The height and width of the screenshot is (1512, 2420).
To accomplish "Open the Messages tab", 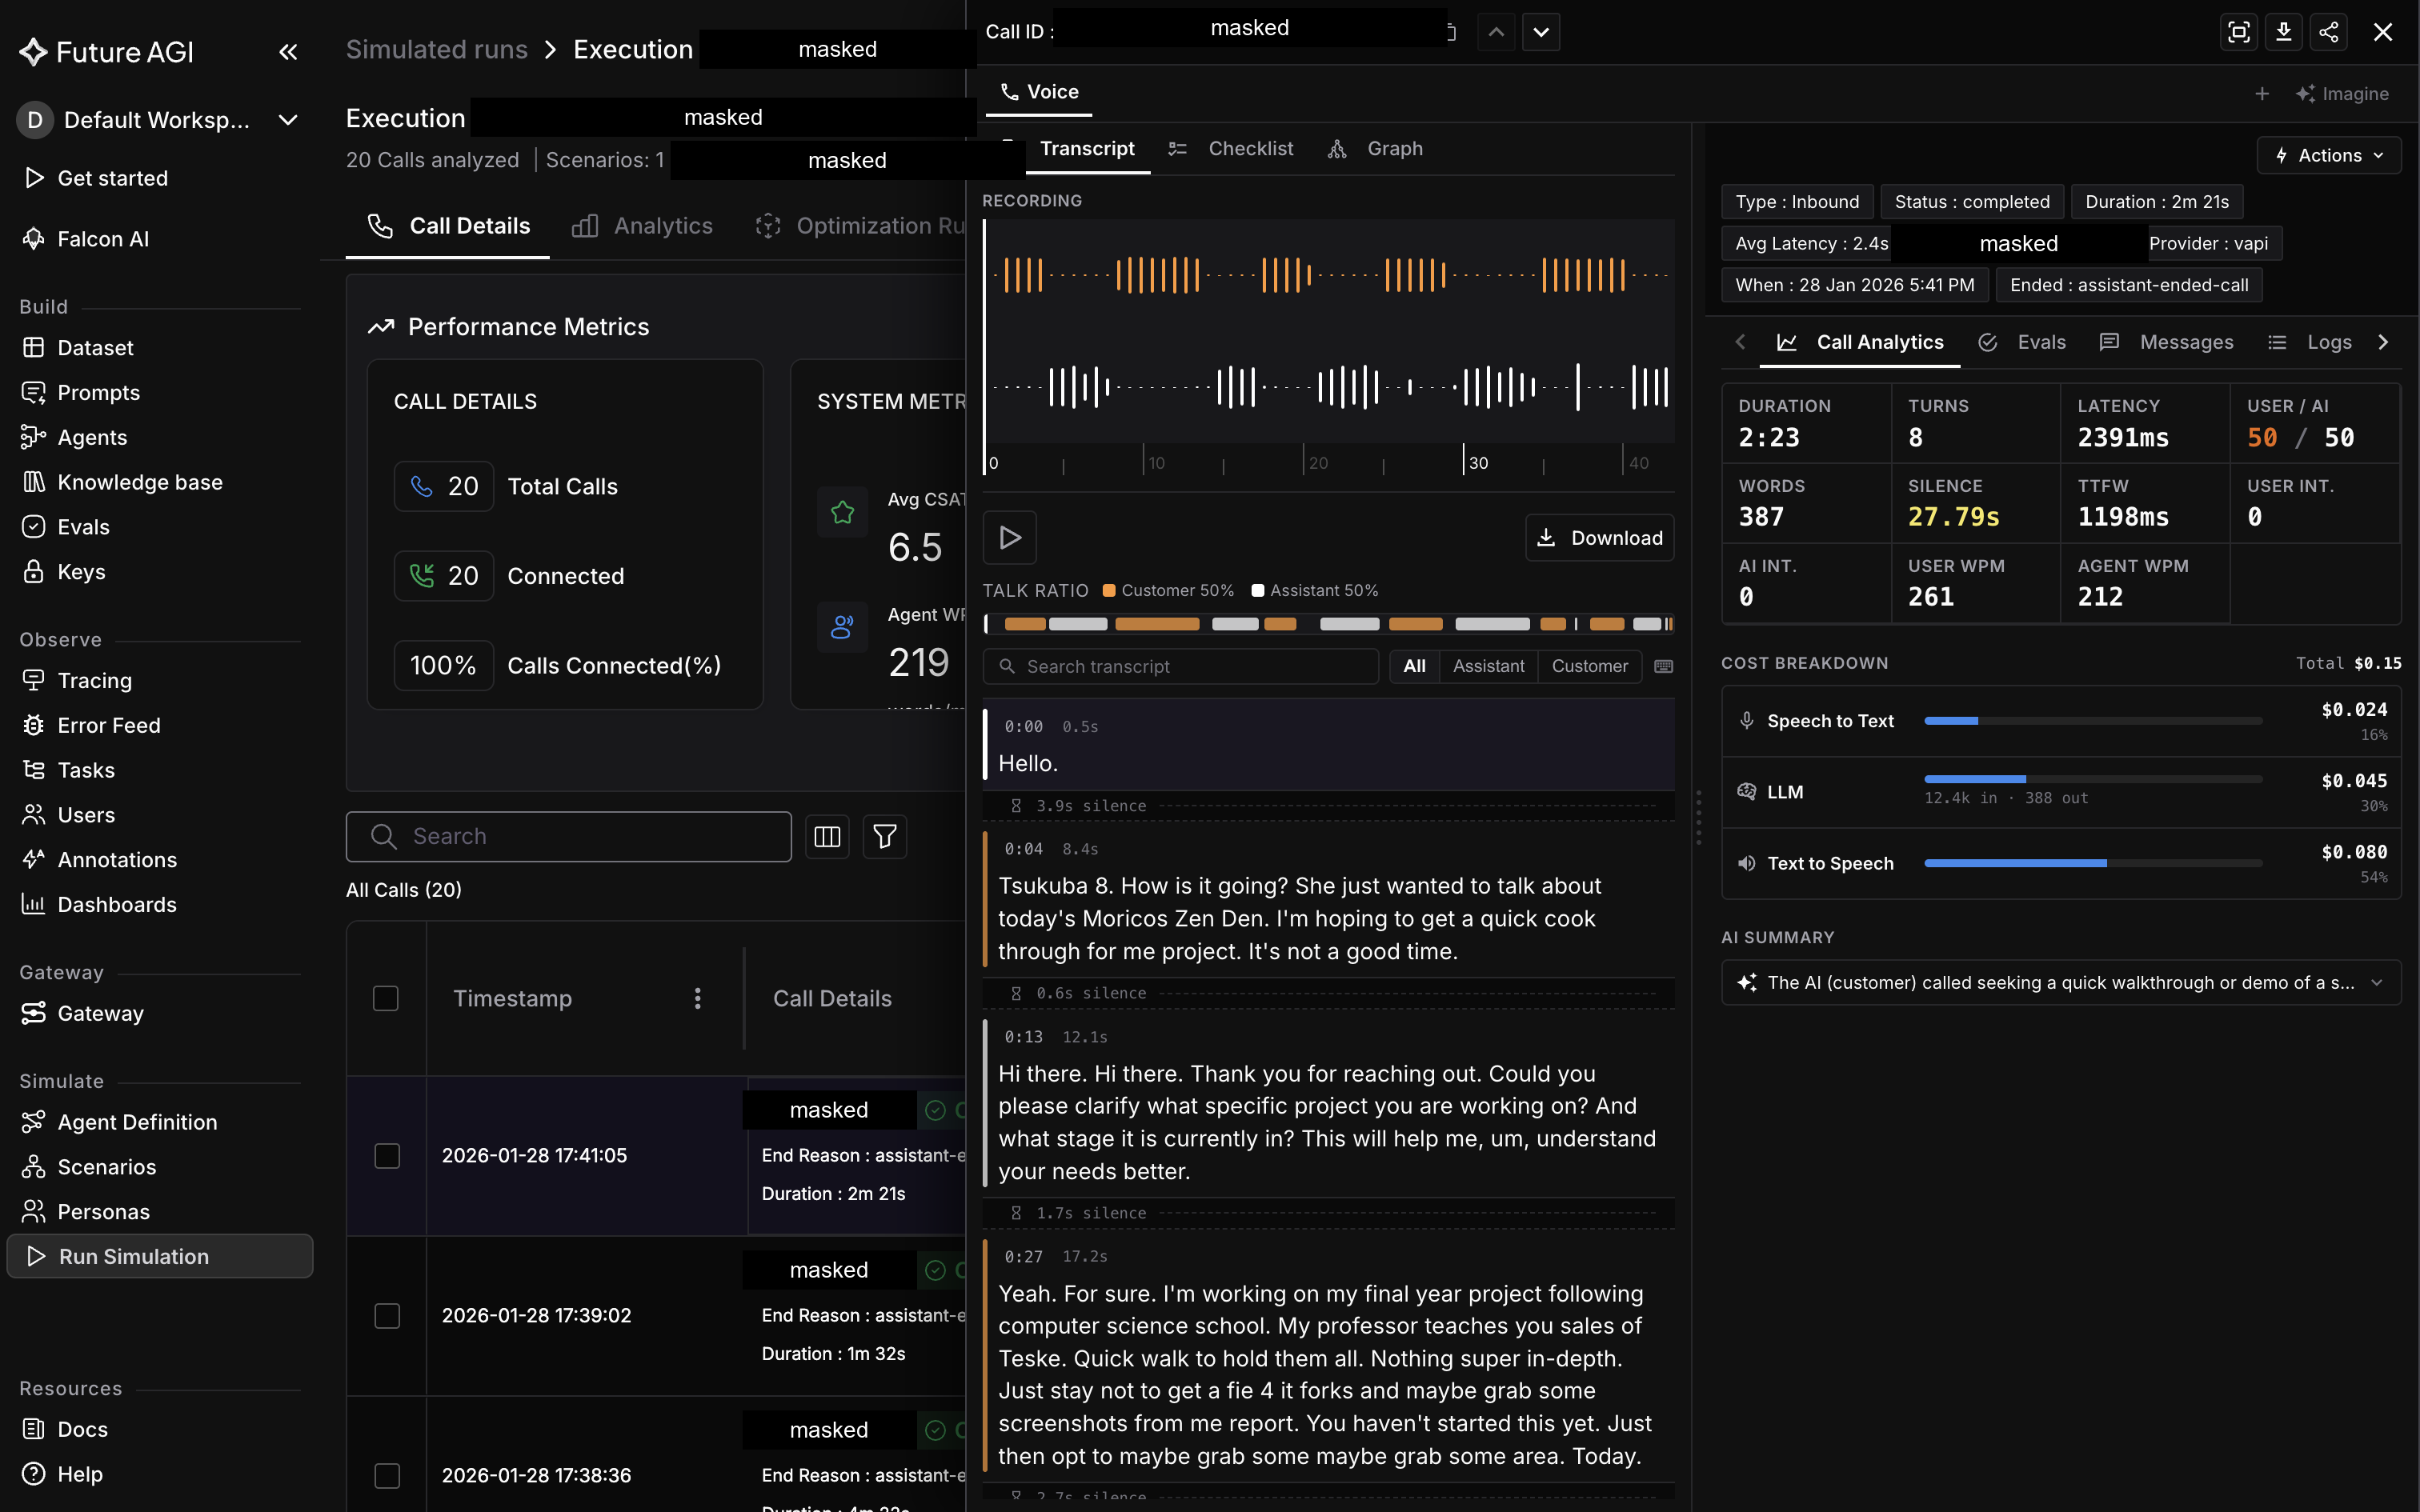I will [x=2167, y=343].
